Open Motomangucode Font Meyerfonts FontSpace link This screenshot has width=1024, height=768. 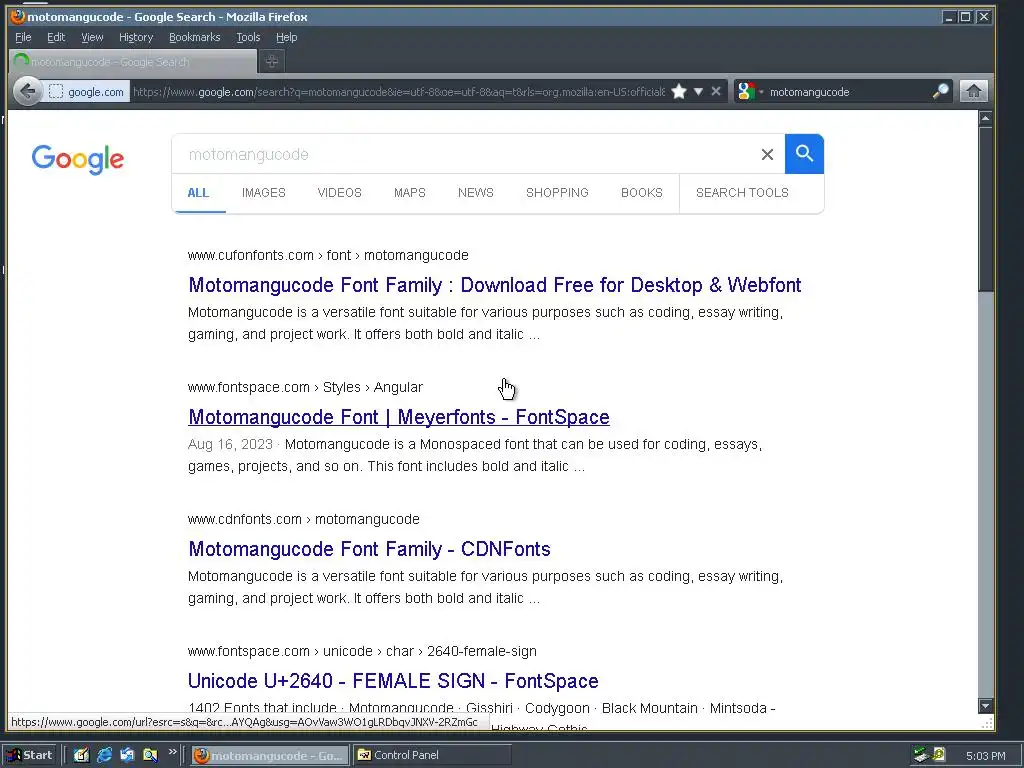click(398, 417)
